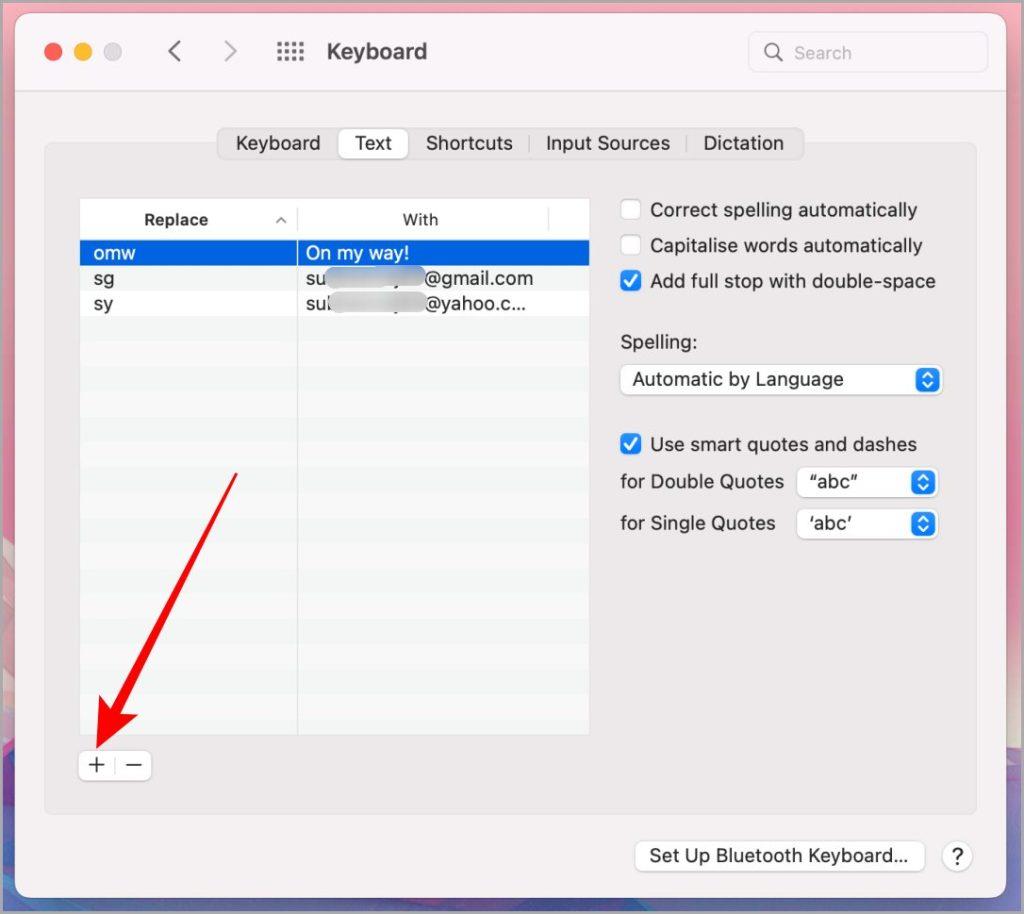Enable Capitalise words automatically
The image size is (1024, 914).
point(630,245)
